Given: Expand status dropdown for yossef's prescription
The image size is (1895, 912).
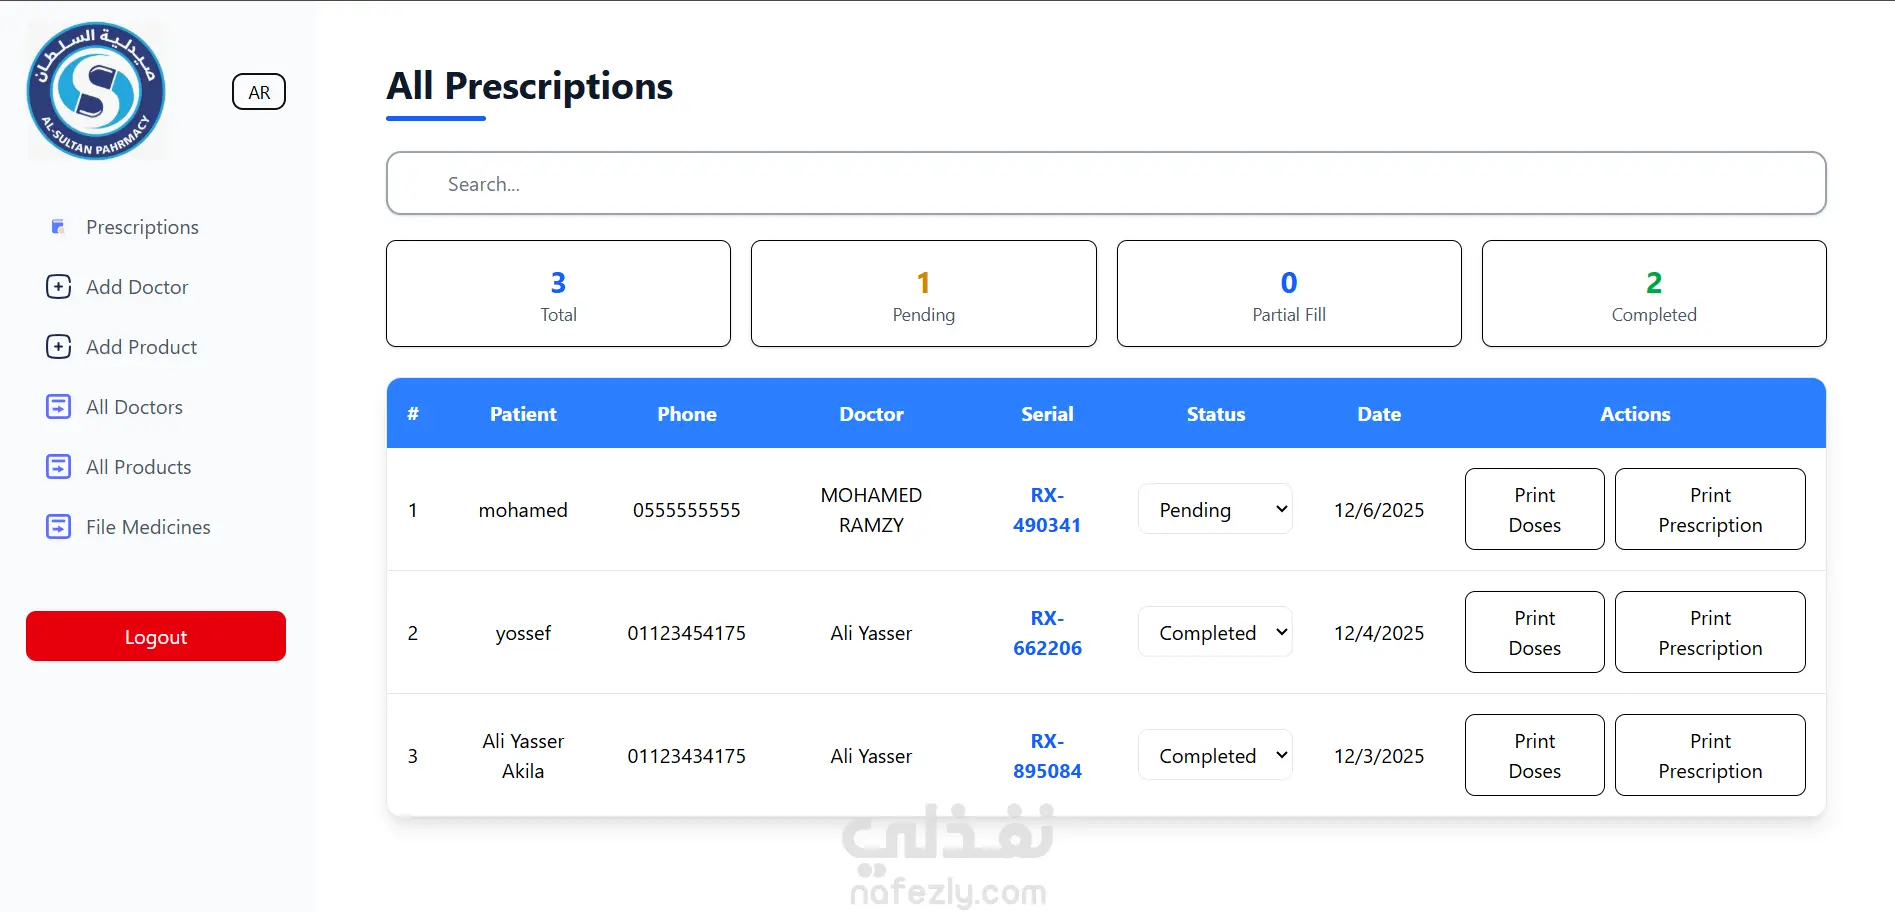Looking at the screenshot, I should pyautogui.click(x=1215, y=633).
